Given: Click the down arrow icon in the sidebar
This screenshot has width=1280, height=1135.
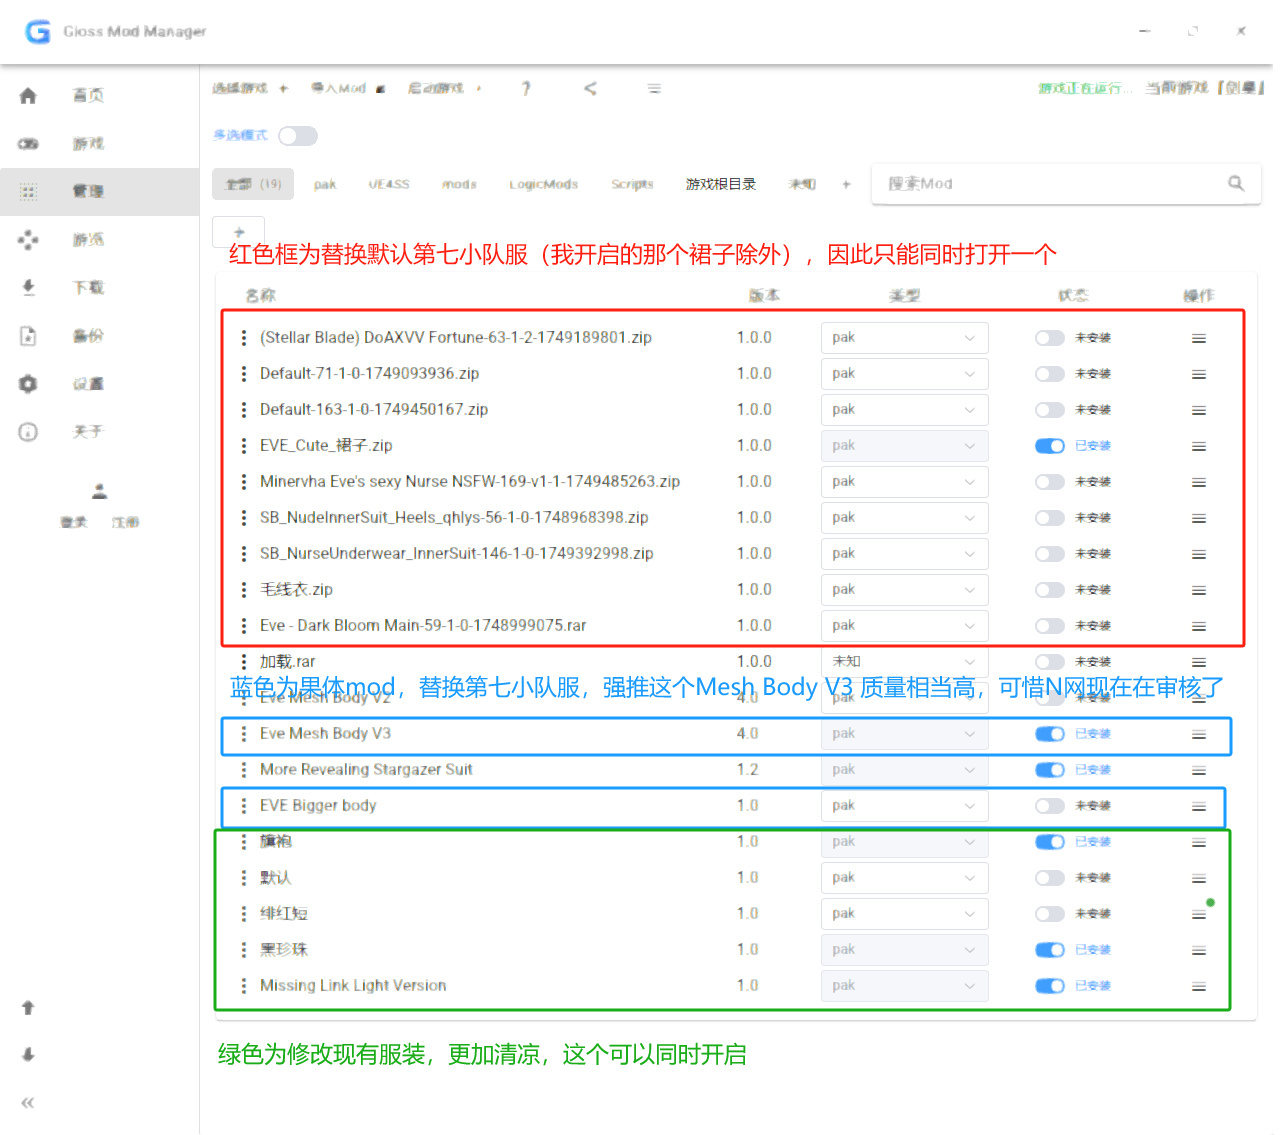Looking at the screenshot, I should [x=28, y=1055].
